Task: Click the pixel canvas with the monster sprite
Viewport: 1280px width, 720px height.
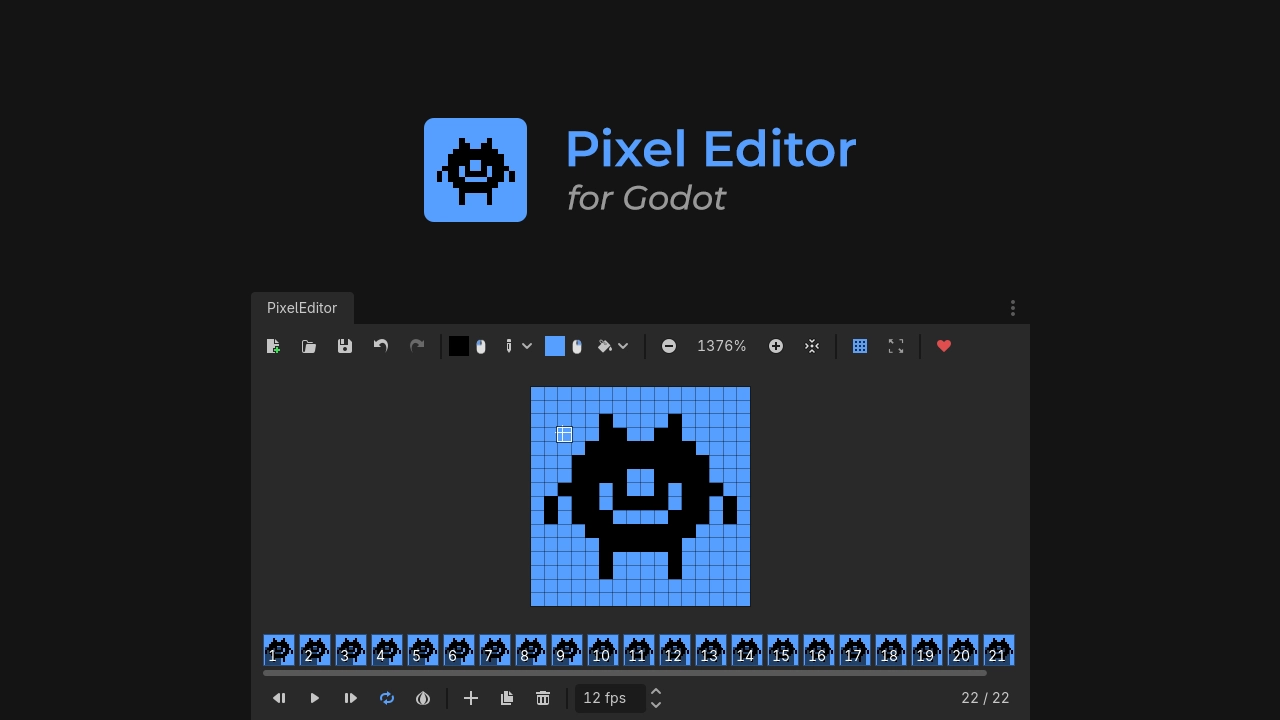Action: [x=640, y=496]
